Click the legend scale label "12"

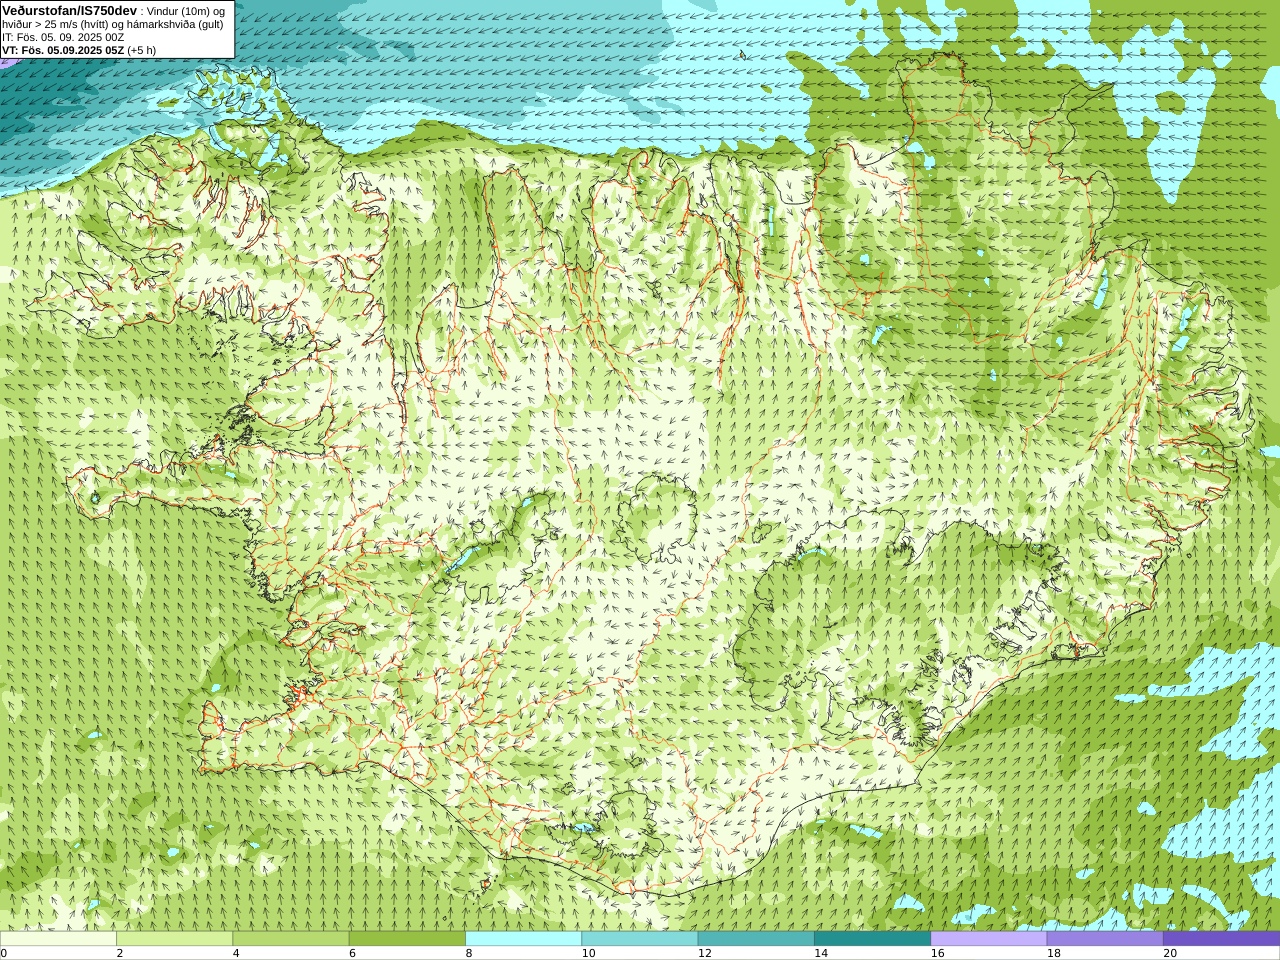tap(705, 953)
